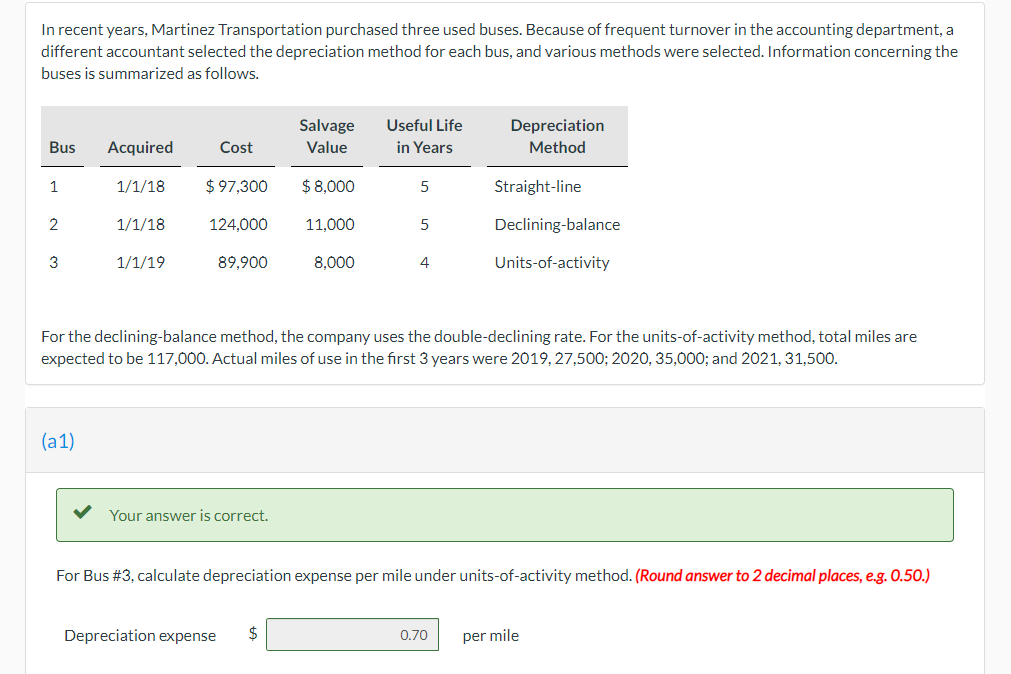Click the useful life value 4
The height and width of the screenshot is (674, 1011).
[x=424, y=263]
